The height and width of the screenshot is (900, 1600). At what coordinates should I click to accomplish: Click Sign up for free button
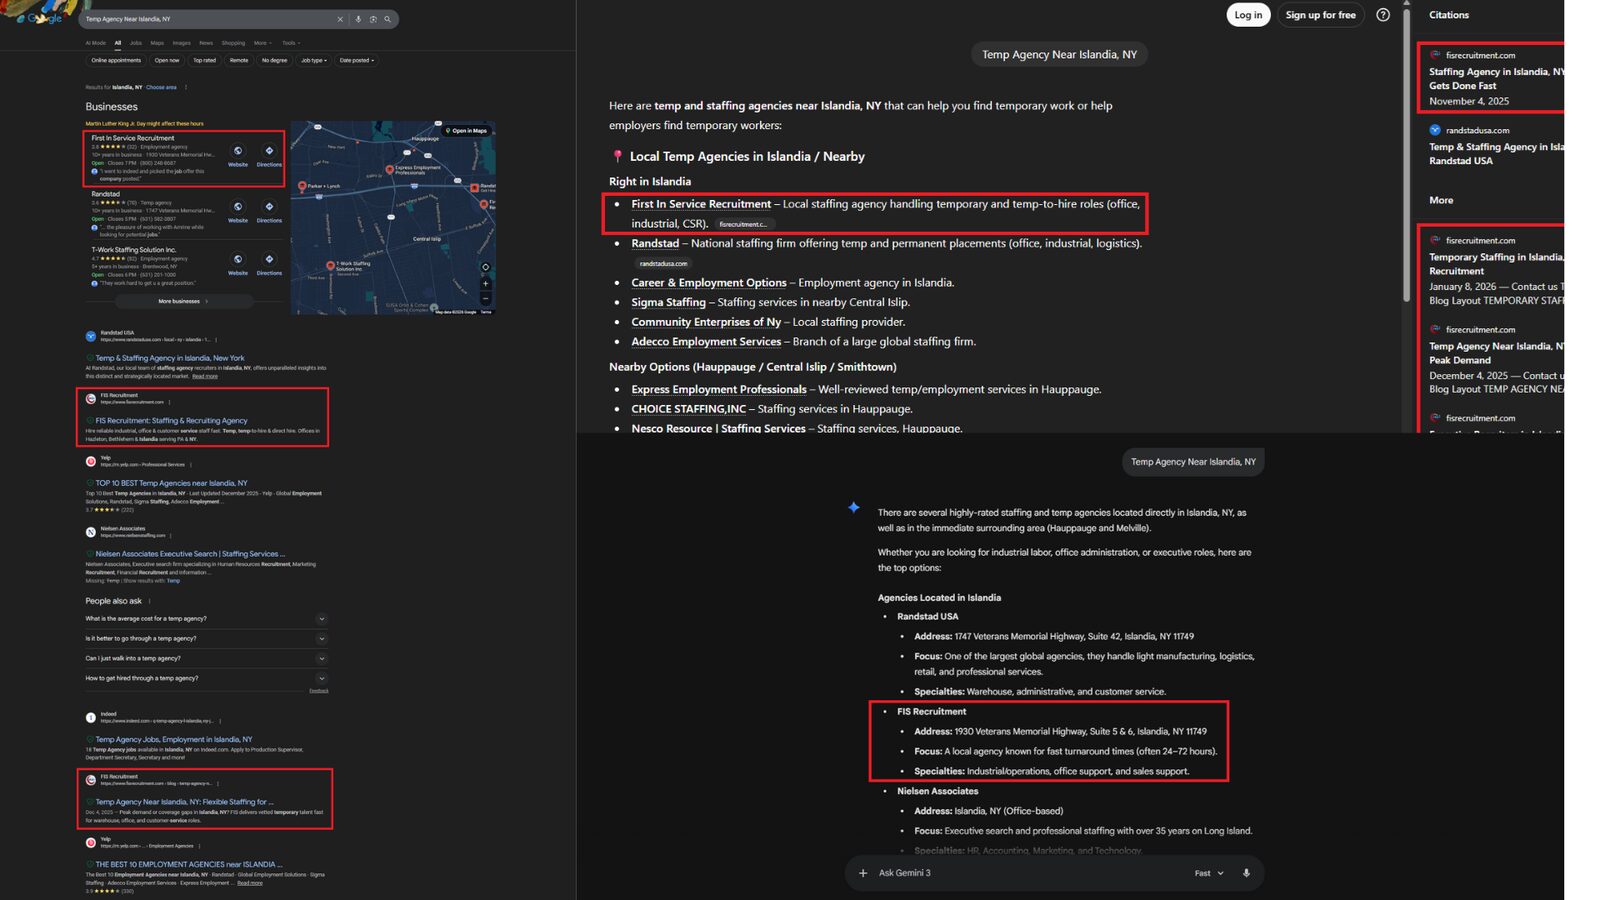[x=1320, y=15]
